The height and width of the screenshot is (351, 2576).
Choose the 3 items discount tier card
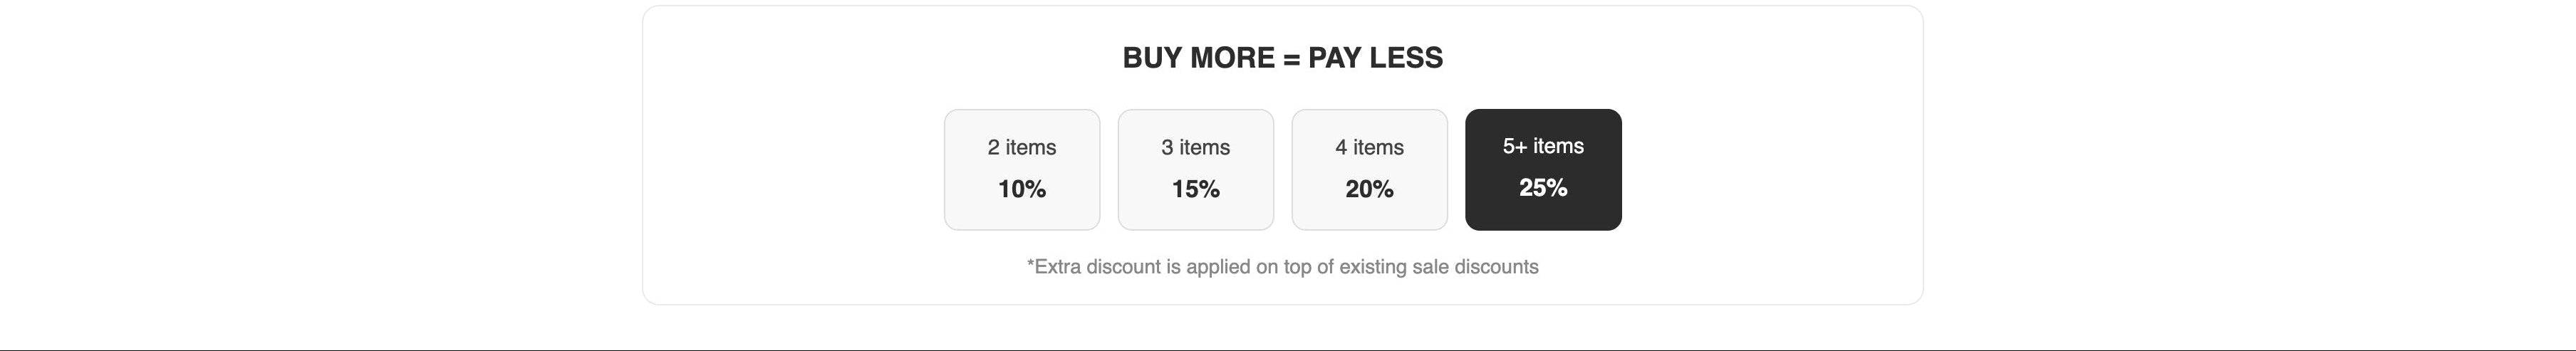tap(1195, 169)
